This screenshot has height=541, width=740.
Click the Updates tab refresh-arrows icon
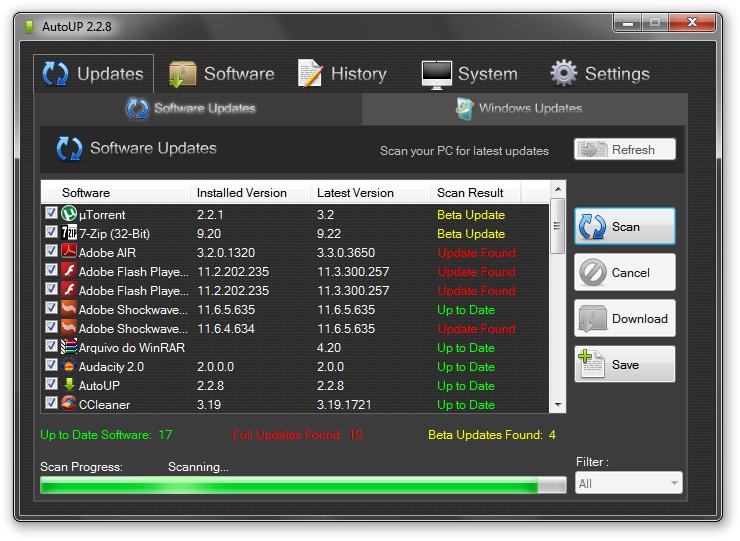[x=56, y=74]
